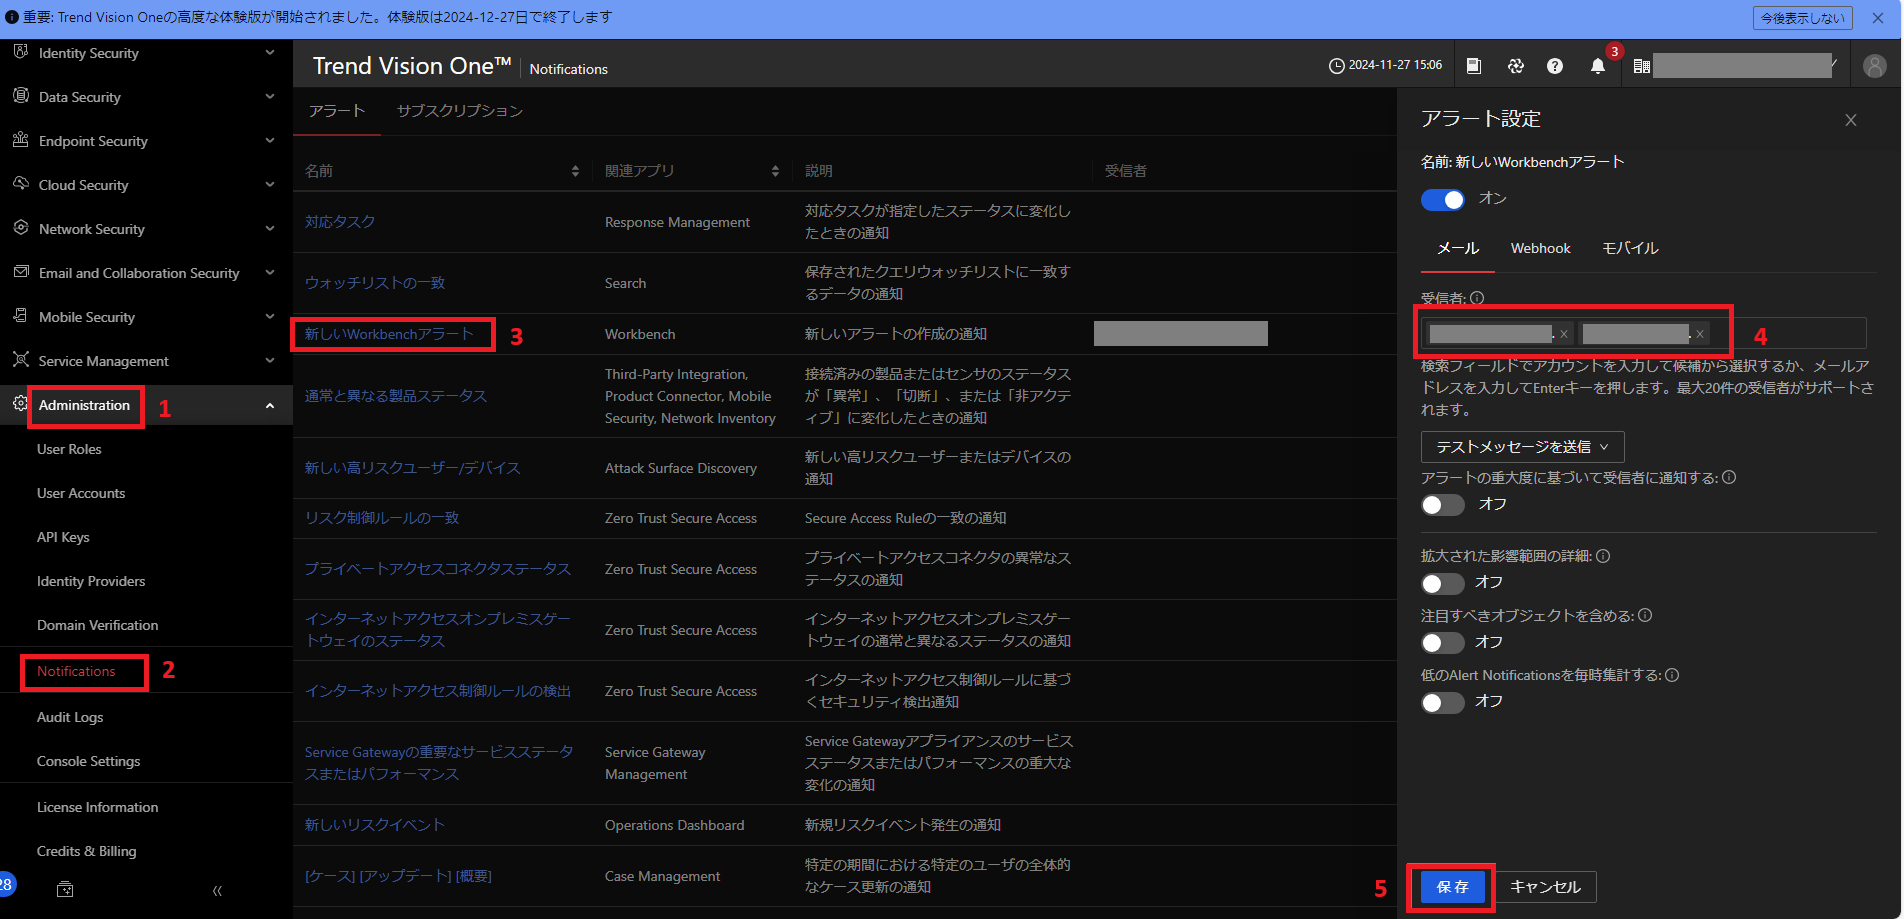Open the notifications bell icon
The height and width of the screenshot is (919, 1904).
(x=1597, y=66)
